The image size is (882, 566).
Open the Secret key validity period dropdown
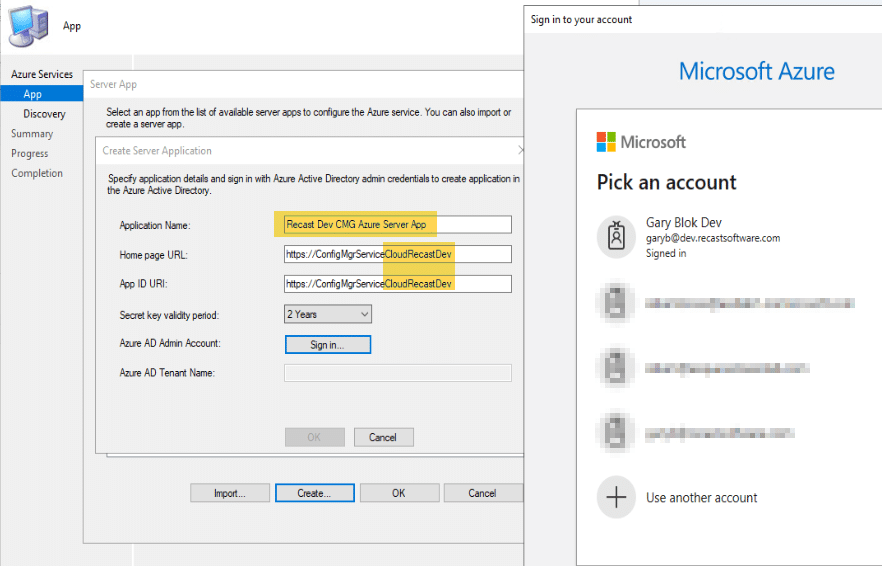(x=328, y=314)
